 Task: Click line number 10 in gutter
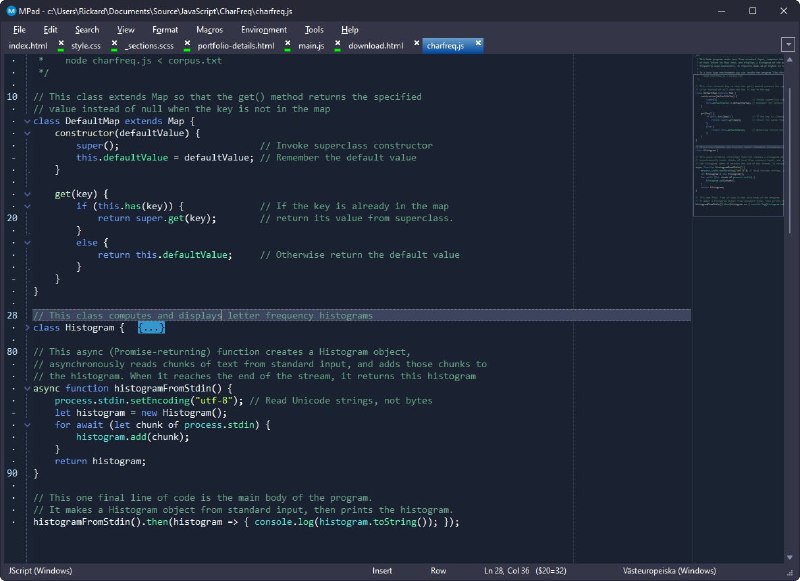[12, 96]
